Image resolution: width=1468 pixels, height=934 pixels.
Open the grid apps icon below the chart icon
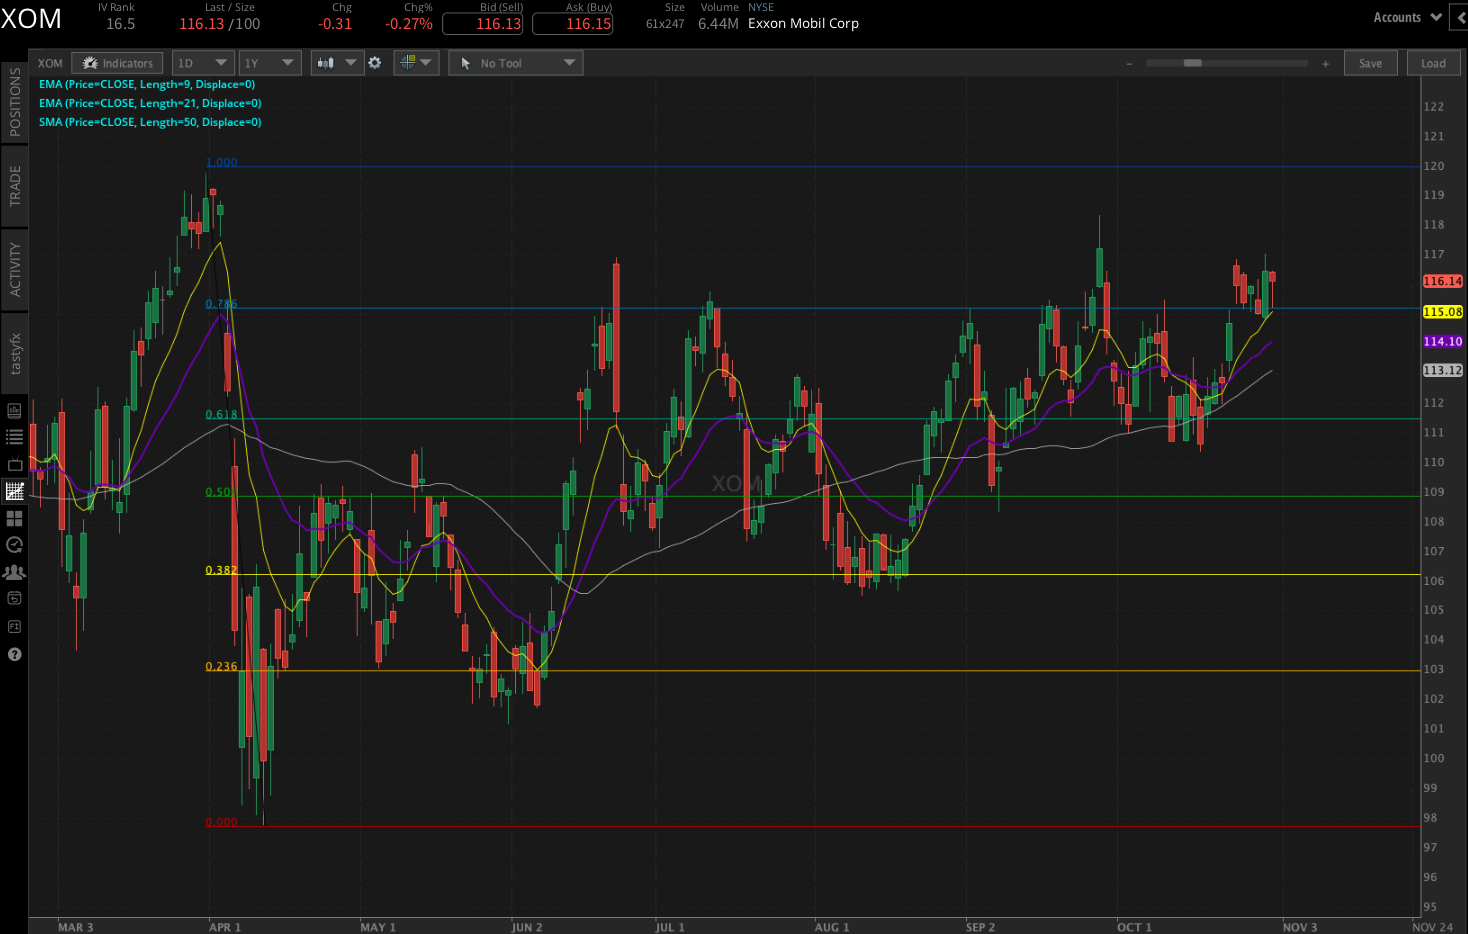[x=14, y=518]
